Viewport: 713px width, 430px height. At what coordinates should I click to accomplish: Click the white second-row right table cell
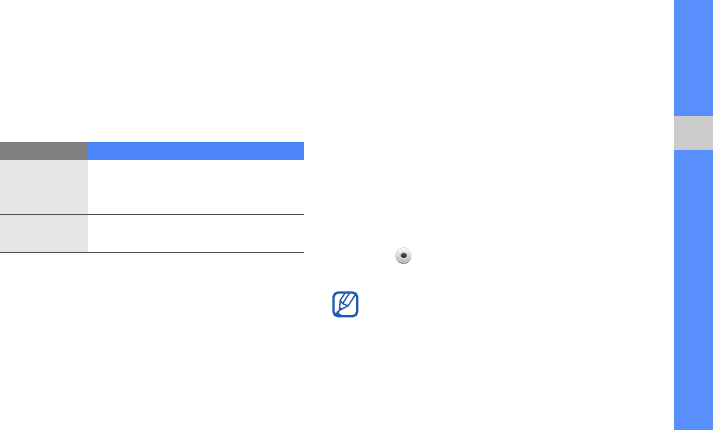(x=196, y=233)
